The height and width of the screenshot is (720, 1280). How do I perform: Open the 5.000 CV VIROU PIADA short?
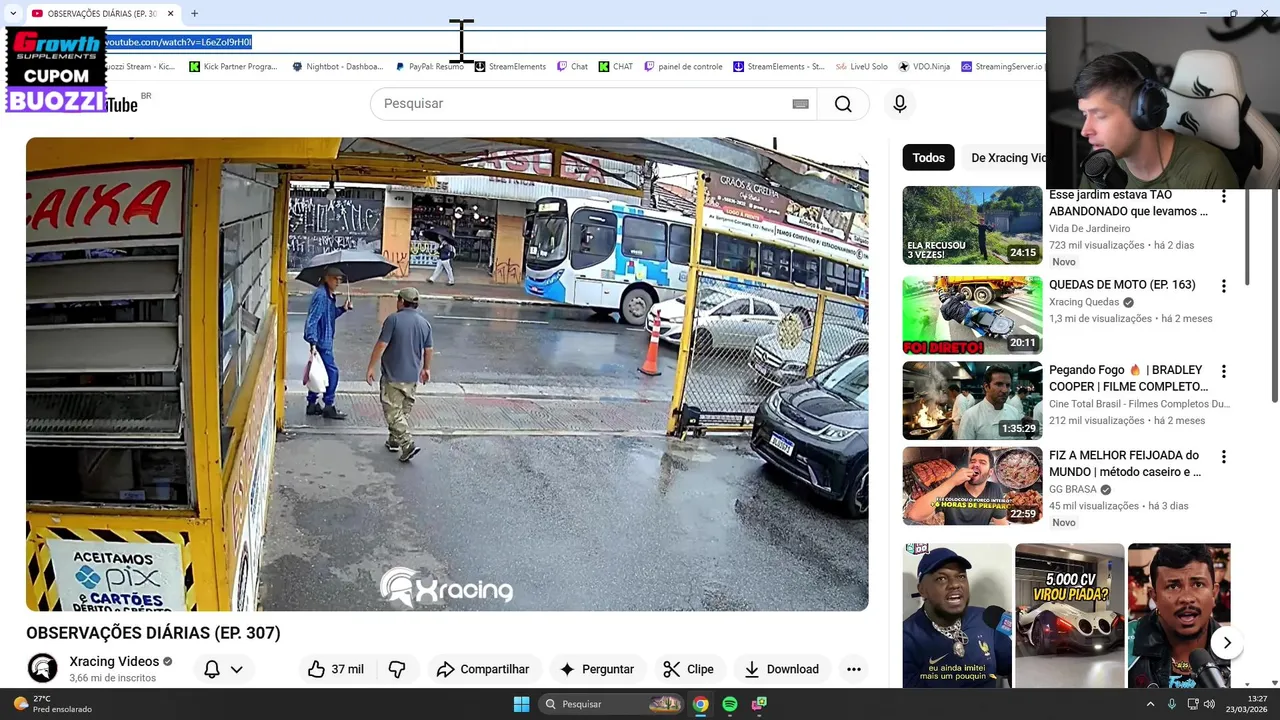(x=1069, y=615)
